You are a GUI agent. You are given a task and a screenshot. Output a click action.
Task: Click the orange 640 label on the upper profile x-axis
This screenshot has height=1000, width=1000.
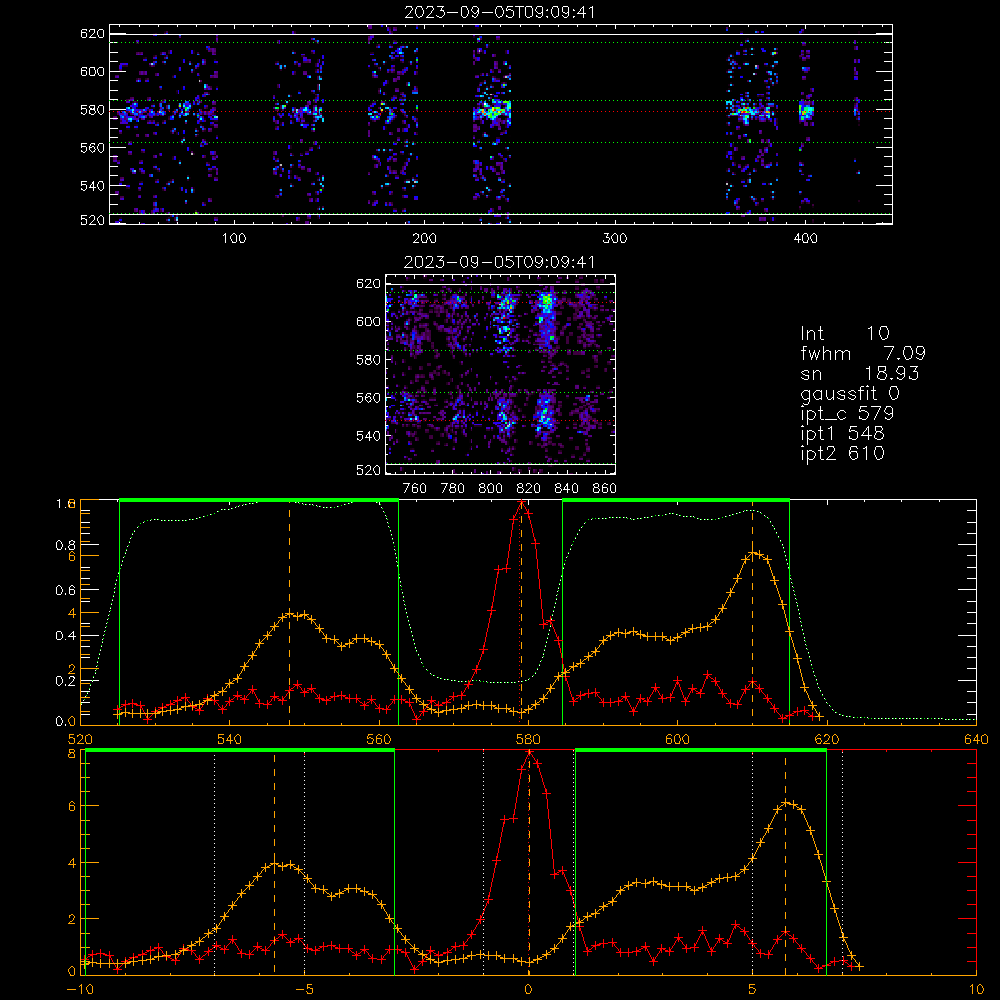pos(976,739)
